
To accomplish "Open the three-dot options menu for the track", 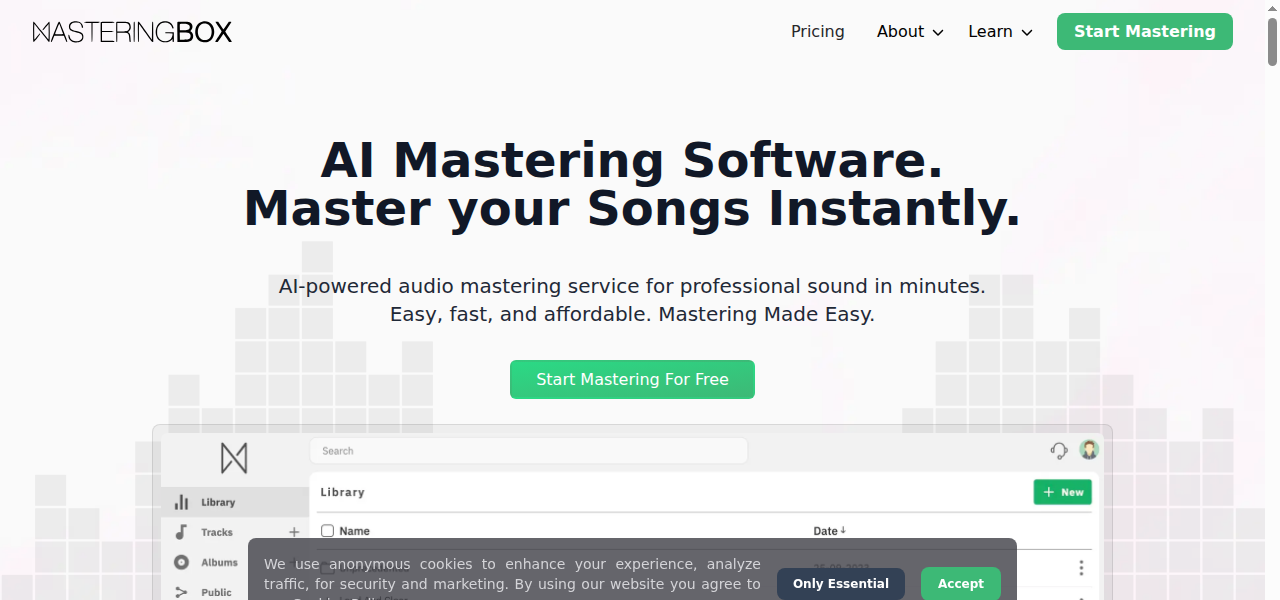I will click(x=1081, y=568).
